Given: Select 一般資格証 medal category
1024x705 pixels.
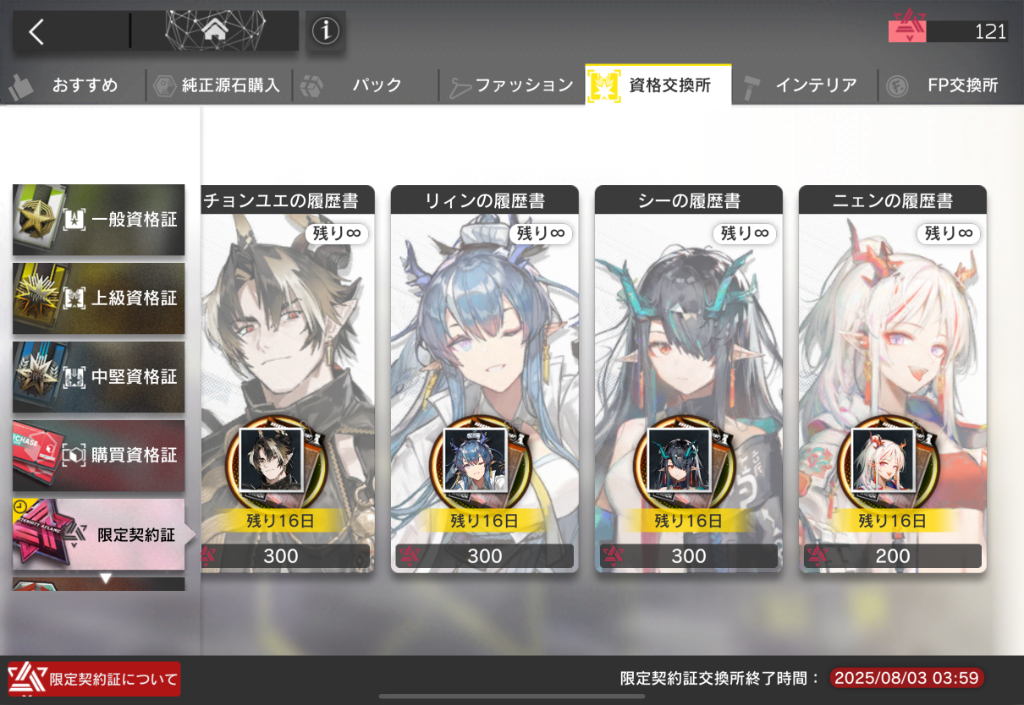Looking at the screenshot, I should click(99, 219).
